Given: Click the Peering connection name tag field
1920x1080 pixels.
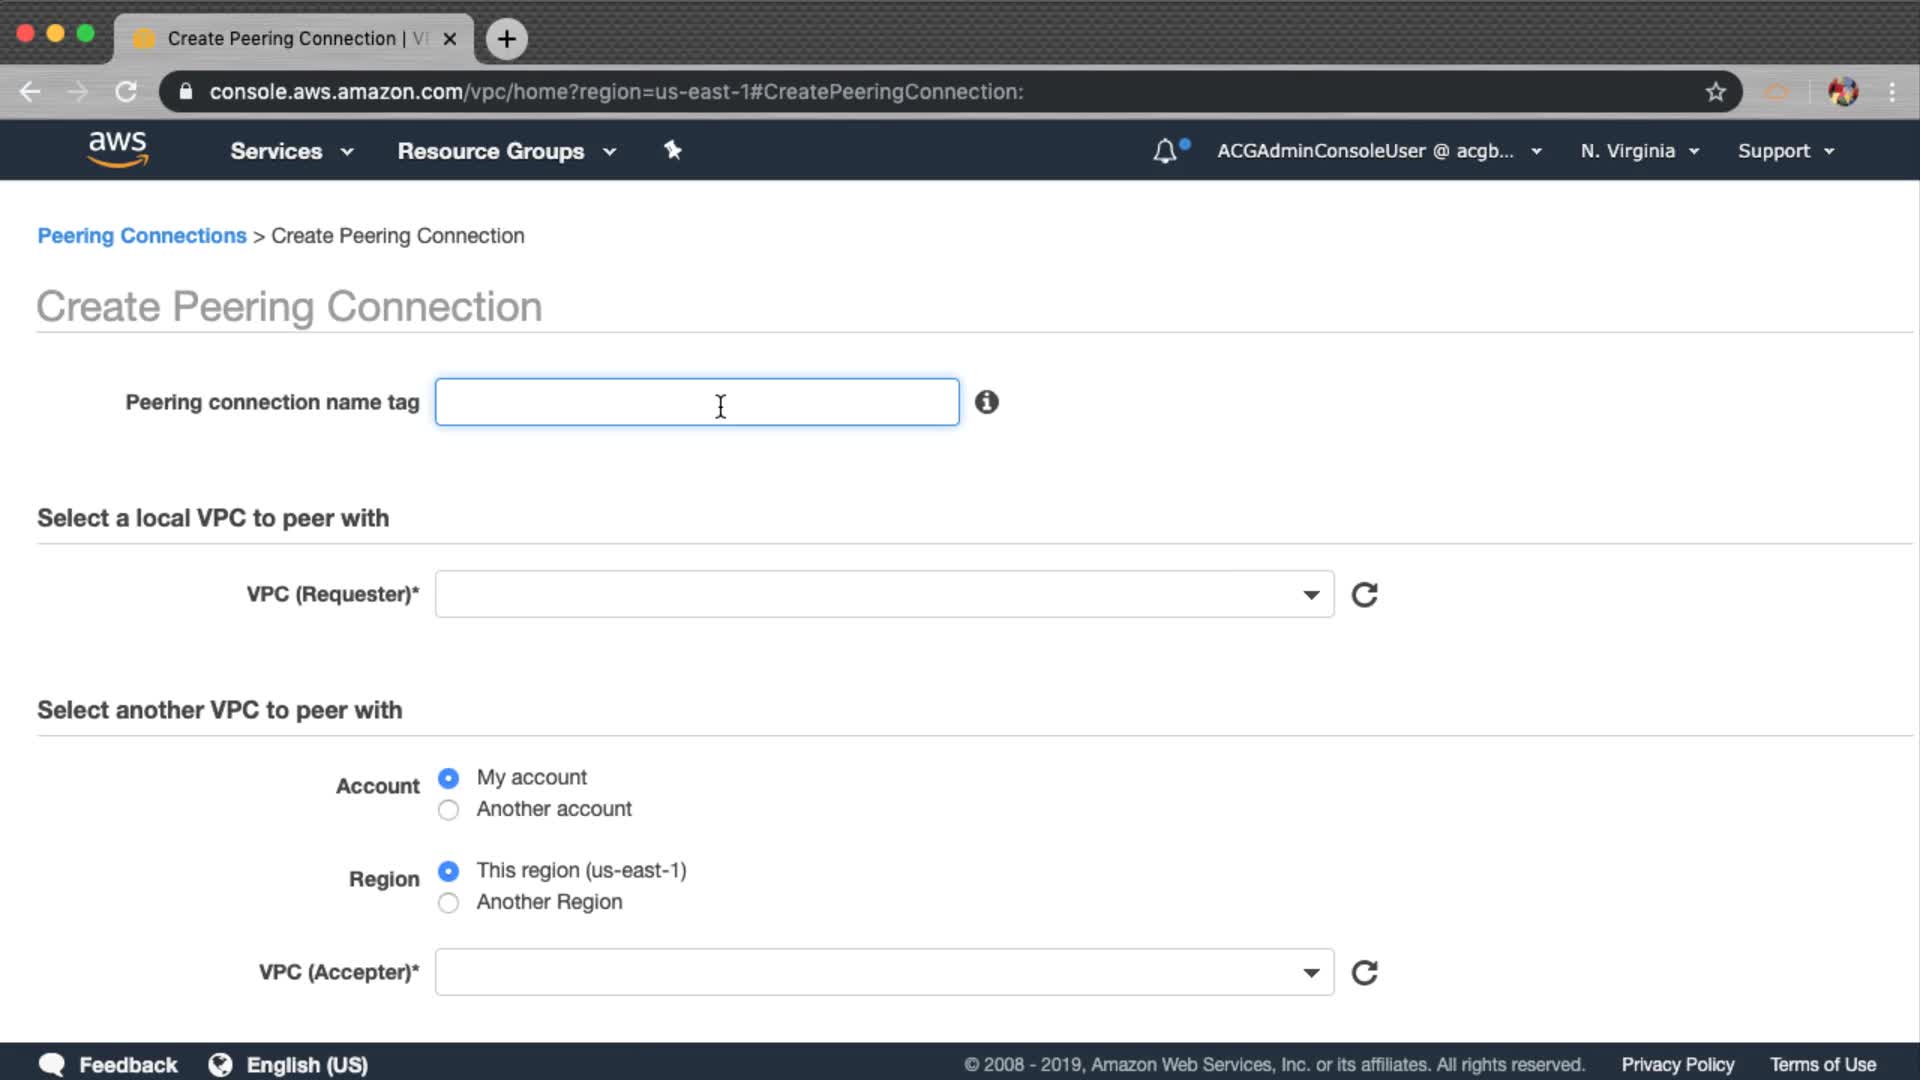Looking at the screenshot, I should pyautogui.click(x=697, y=402).
